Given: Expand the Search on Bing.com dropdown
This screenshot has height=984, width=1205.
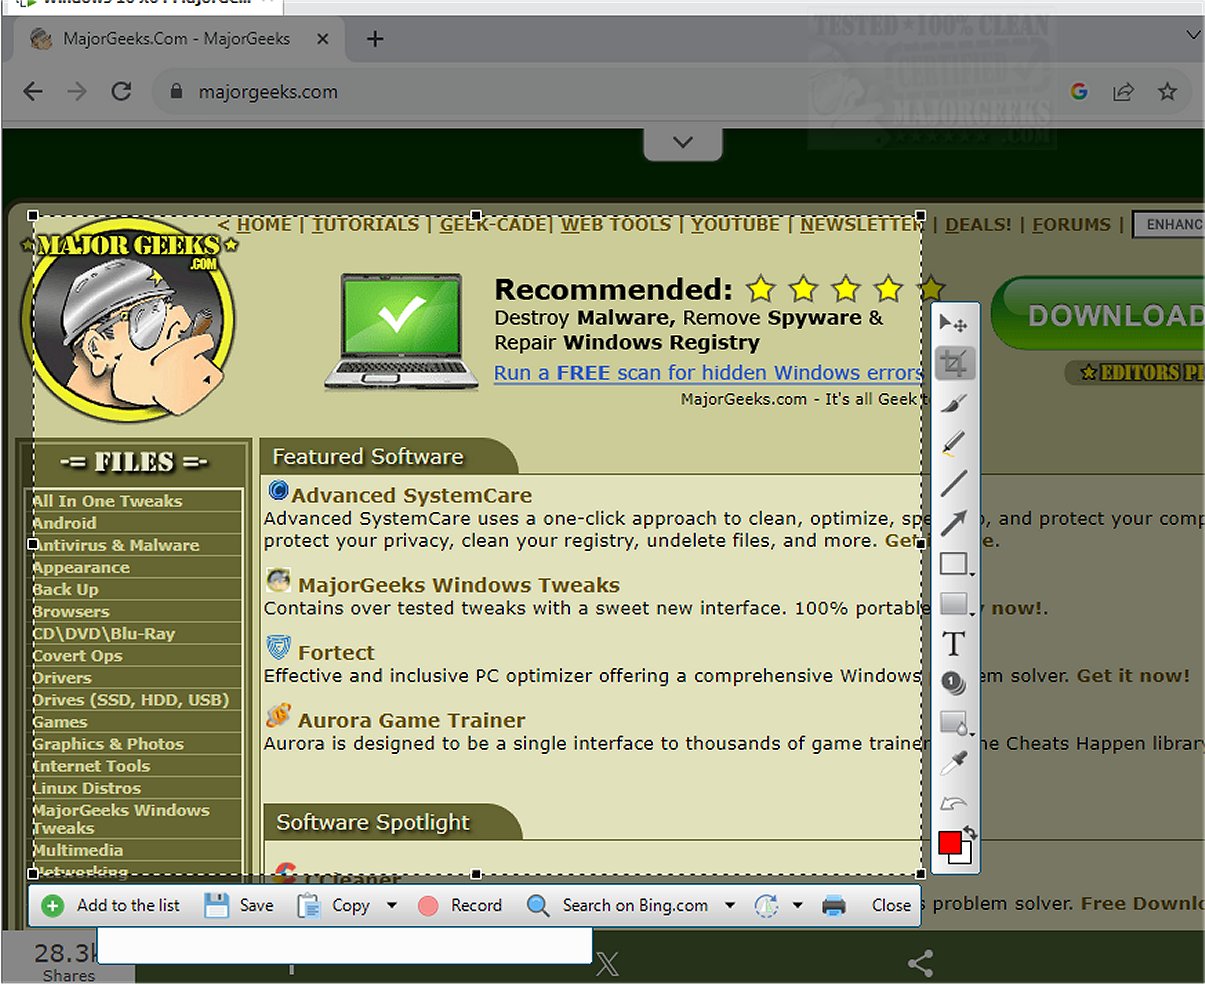Looking at the screenshot, I should 730,905.
